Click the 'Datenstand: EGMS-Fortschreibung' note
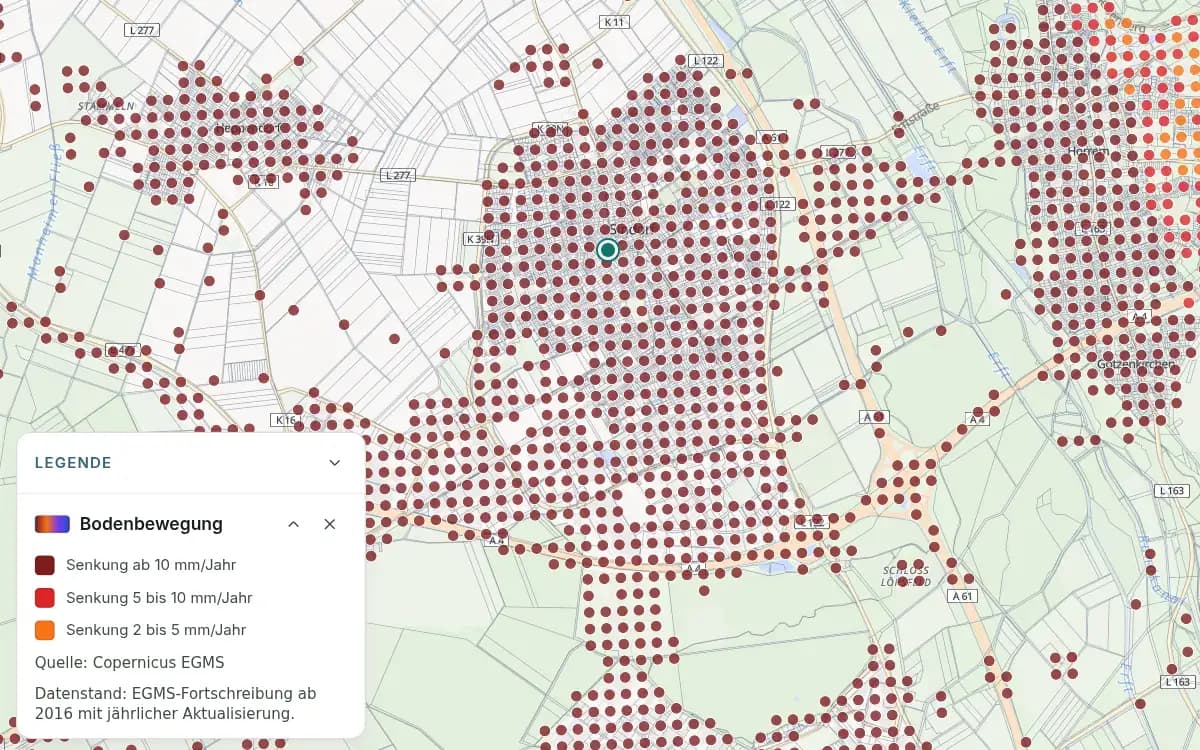 pos(175,703)
